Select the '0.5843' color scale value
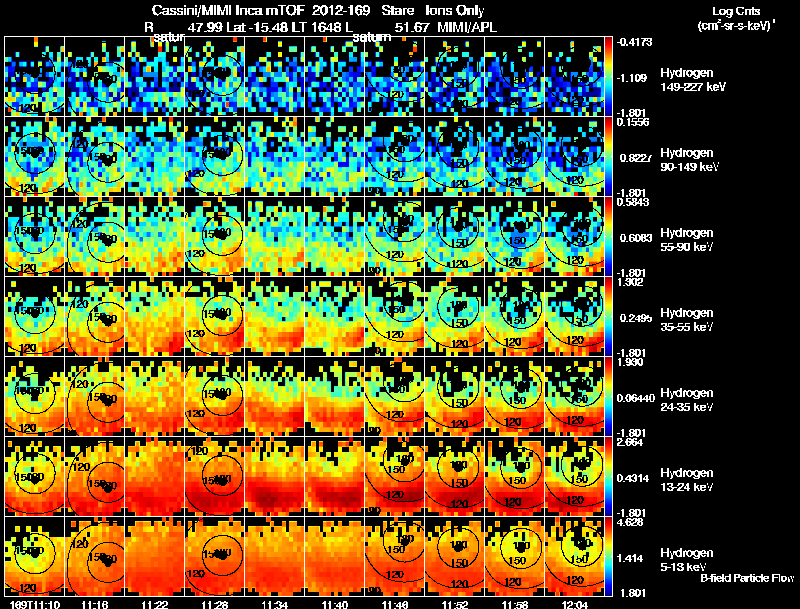This screenshot has width=800, height=609. [x=633, y=202]
